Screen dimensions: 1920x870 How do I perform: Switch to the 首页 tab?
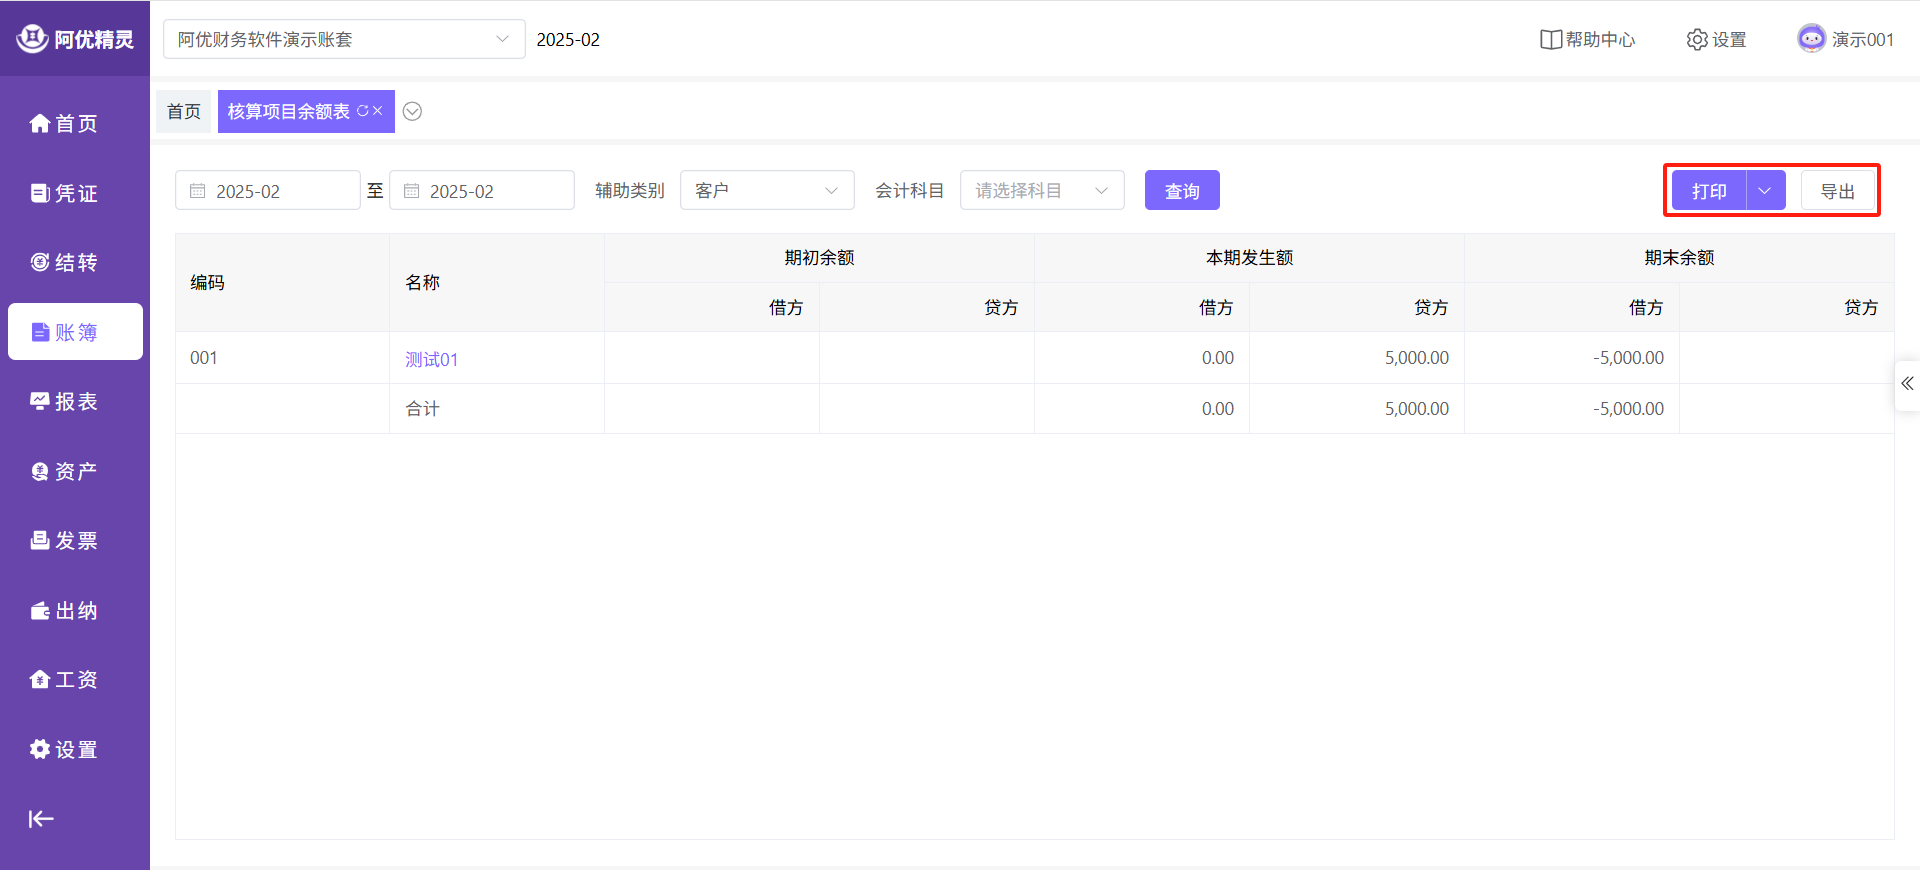(x=184, y=111)
